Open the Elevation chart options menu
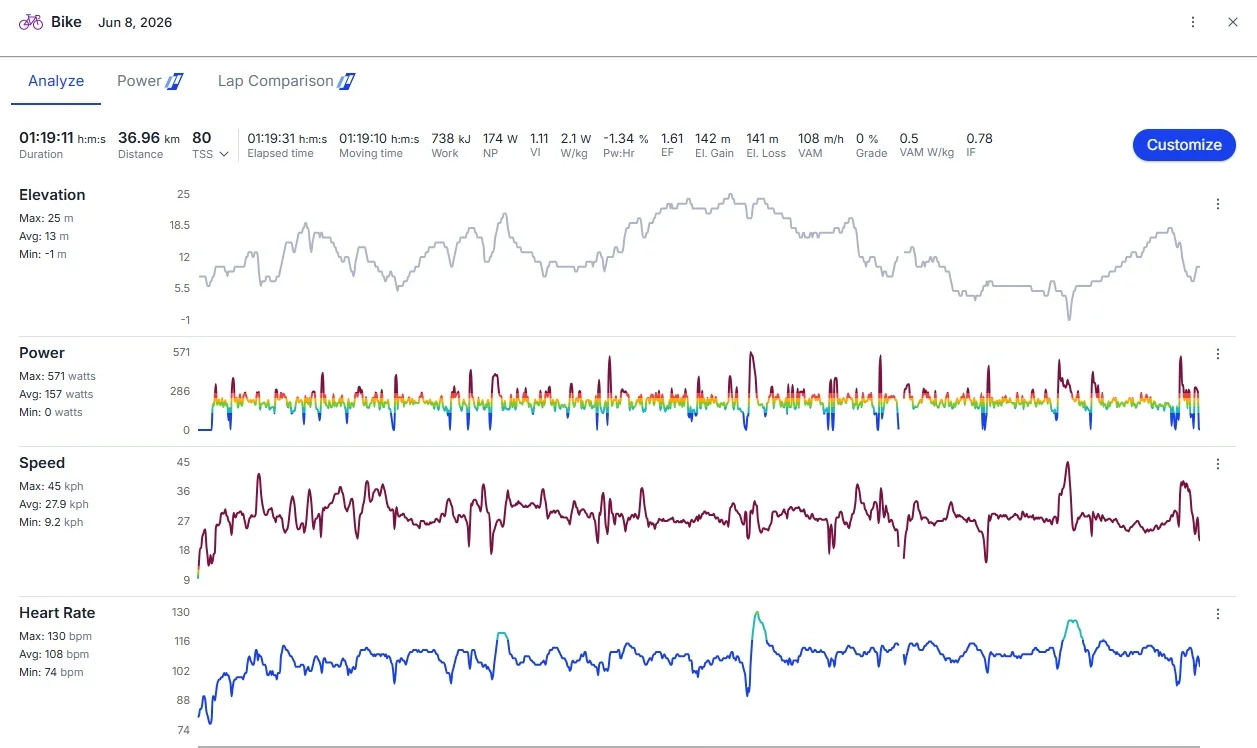Viewport: 1257px width, 748px height. pos(1218,204)
